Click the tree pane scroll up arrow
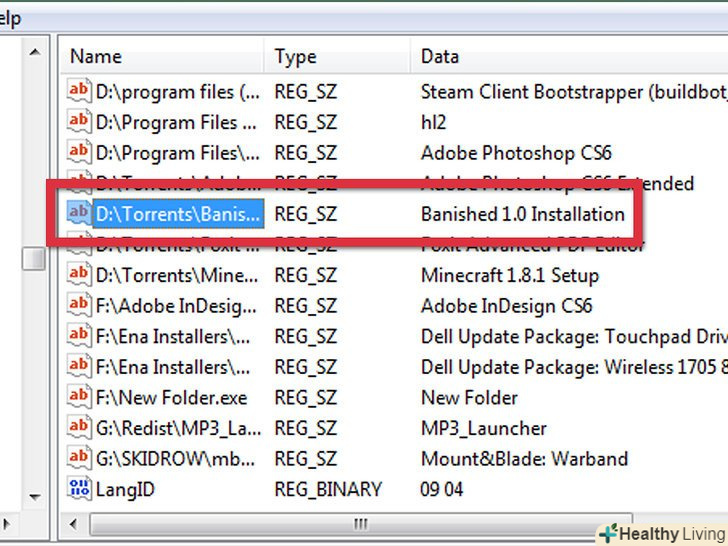This screenshot has height=546, width=728. (34, 52)
